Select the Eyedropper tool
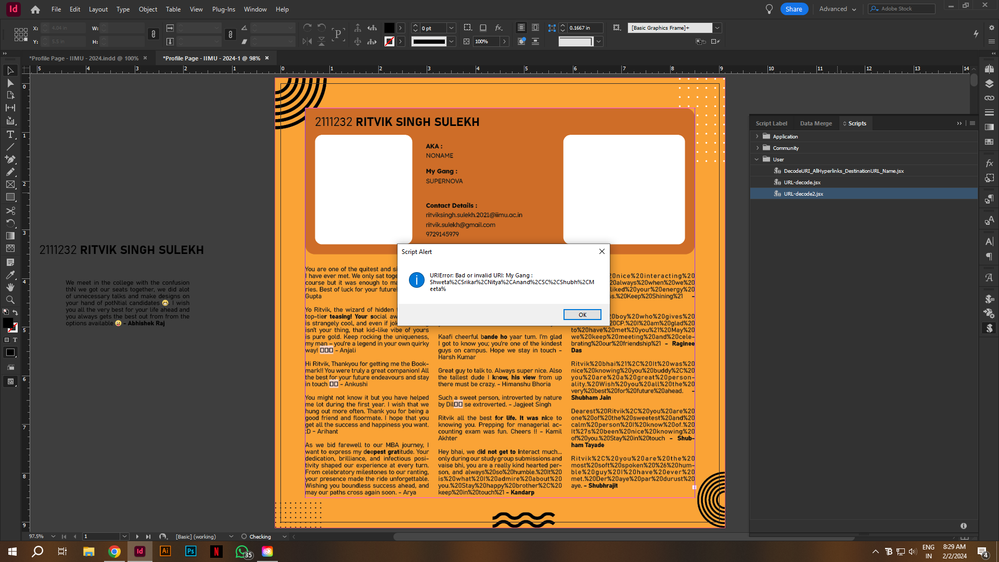The height and width of the screenshot is (562, 999). click(x=10, y=275)
